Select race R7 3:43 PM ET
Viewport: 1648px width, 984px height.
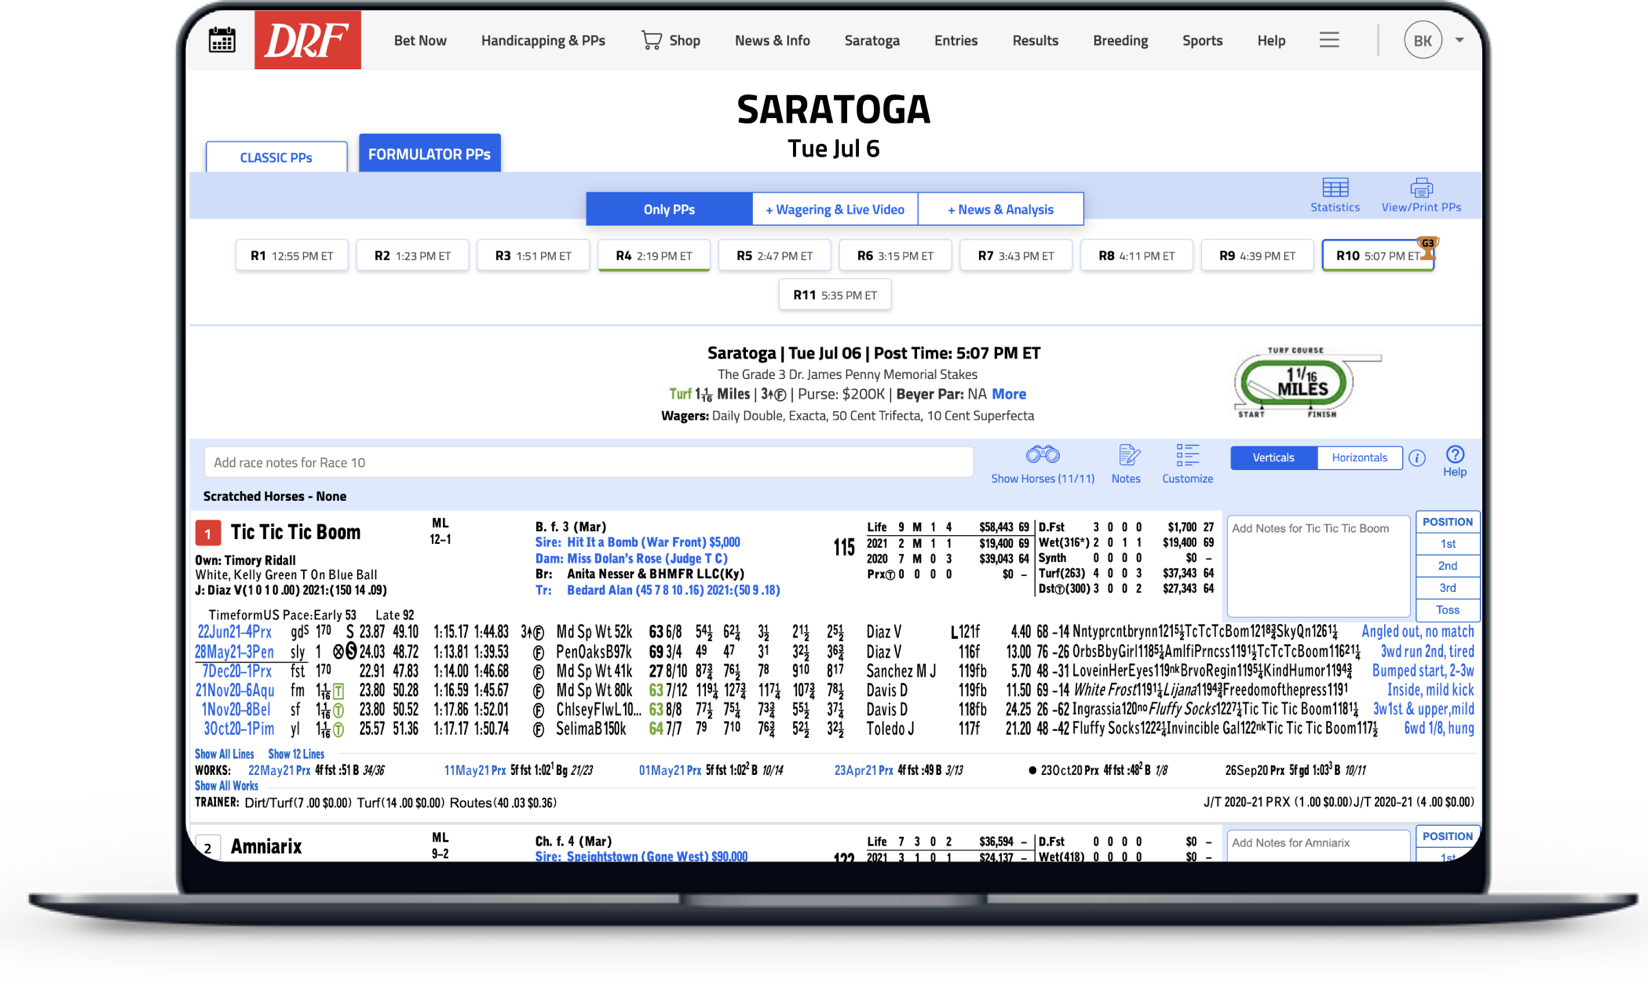tap(1015, 256)
